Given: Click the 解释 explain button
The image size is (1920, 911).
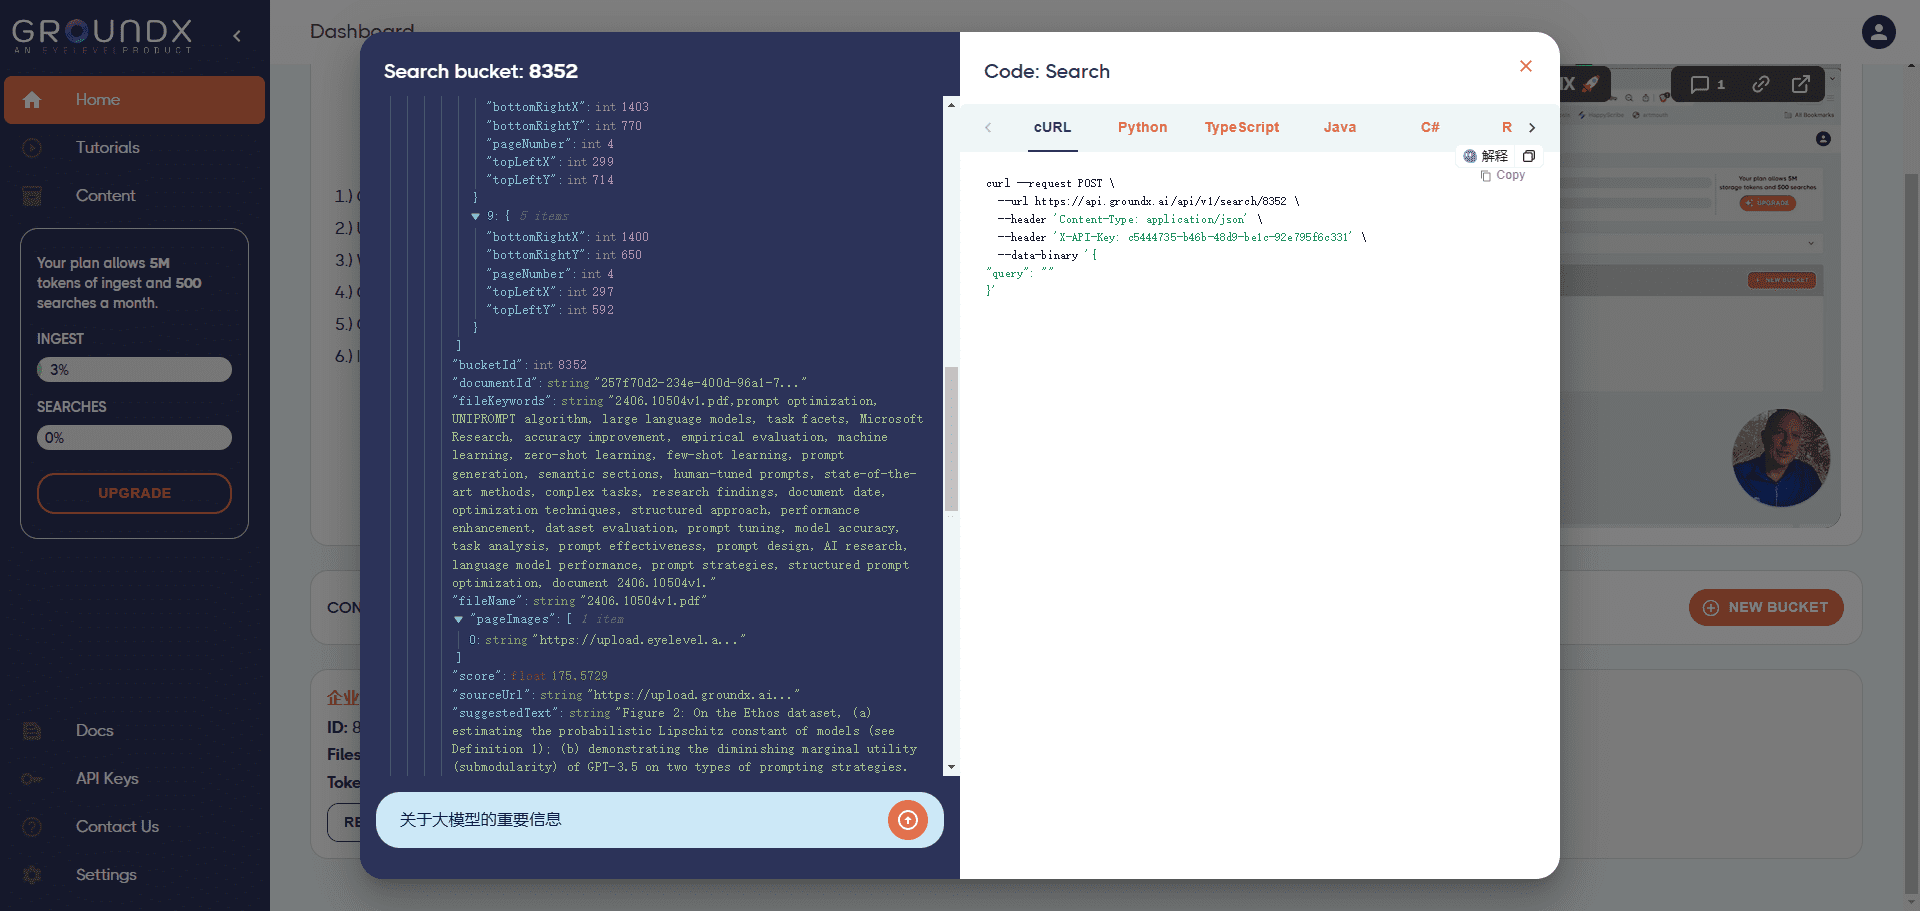Looking at the screenshot, I should (x=1485, y=156).
